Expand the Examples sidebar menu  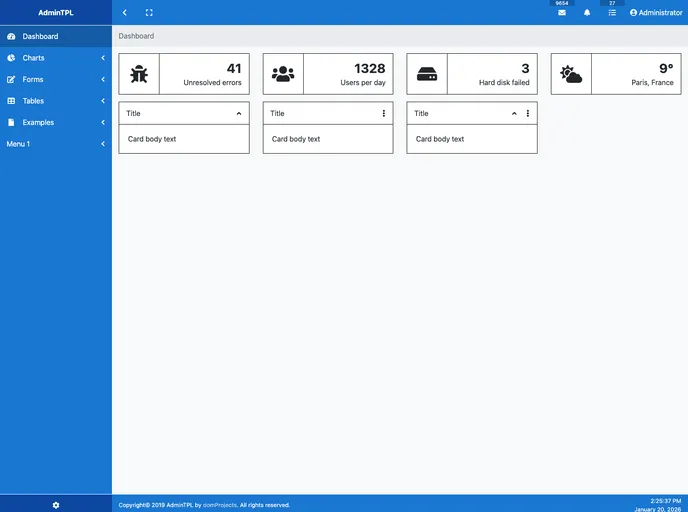56,122
